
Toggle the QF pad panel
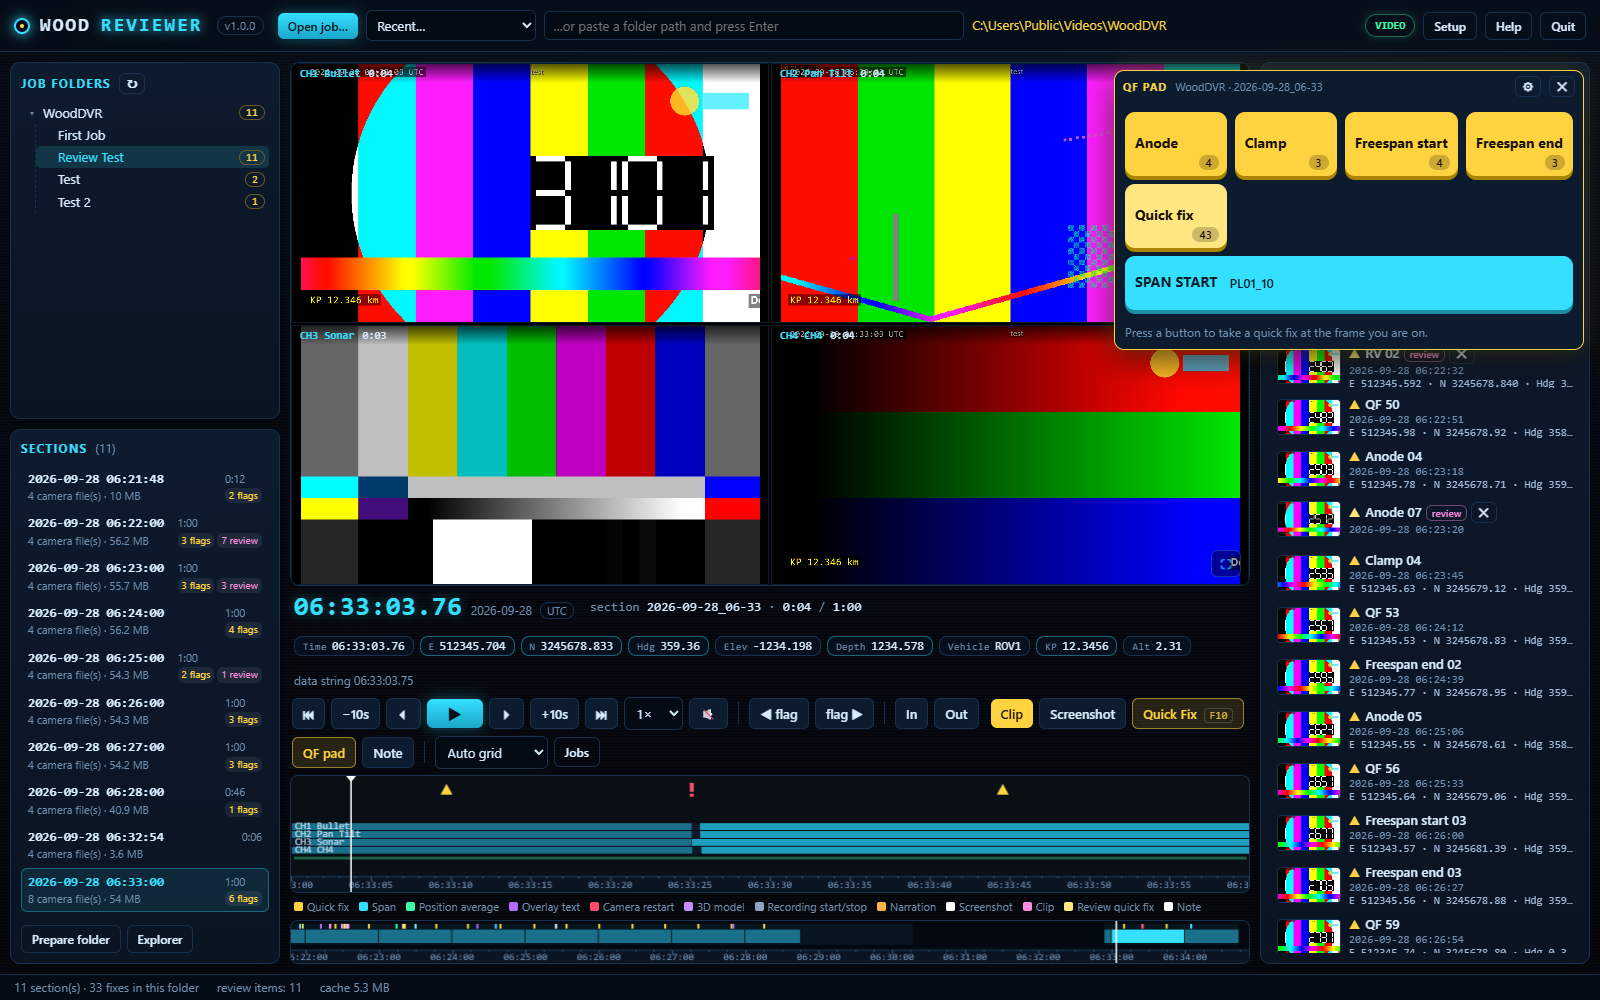point(324,753)
